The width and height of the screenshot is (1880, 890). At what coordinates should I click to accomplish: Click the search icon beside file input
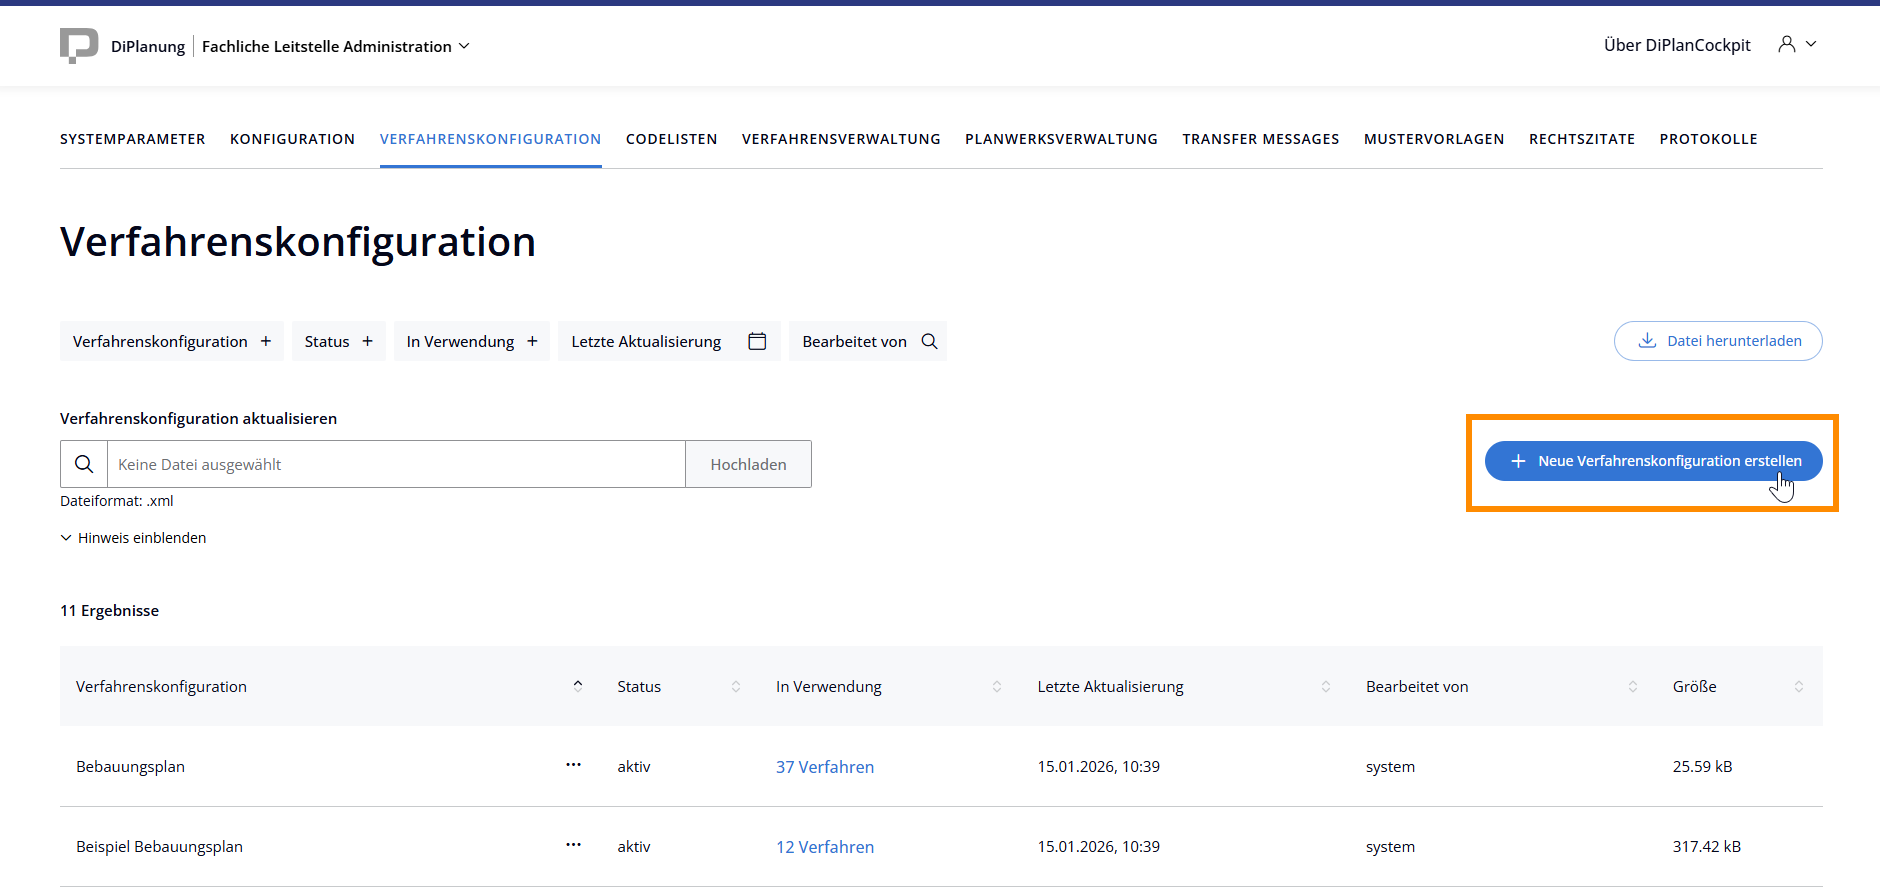pyautogui.click(x=84, y=464)
